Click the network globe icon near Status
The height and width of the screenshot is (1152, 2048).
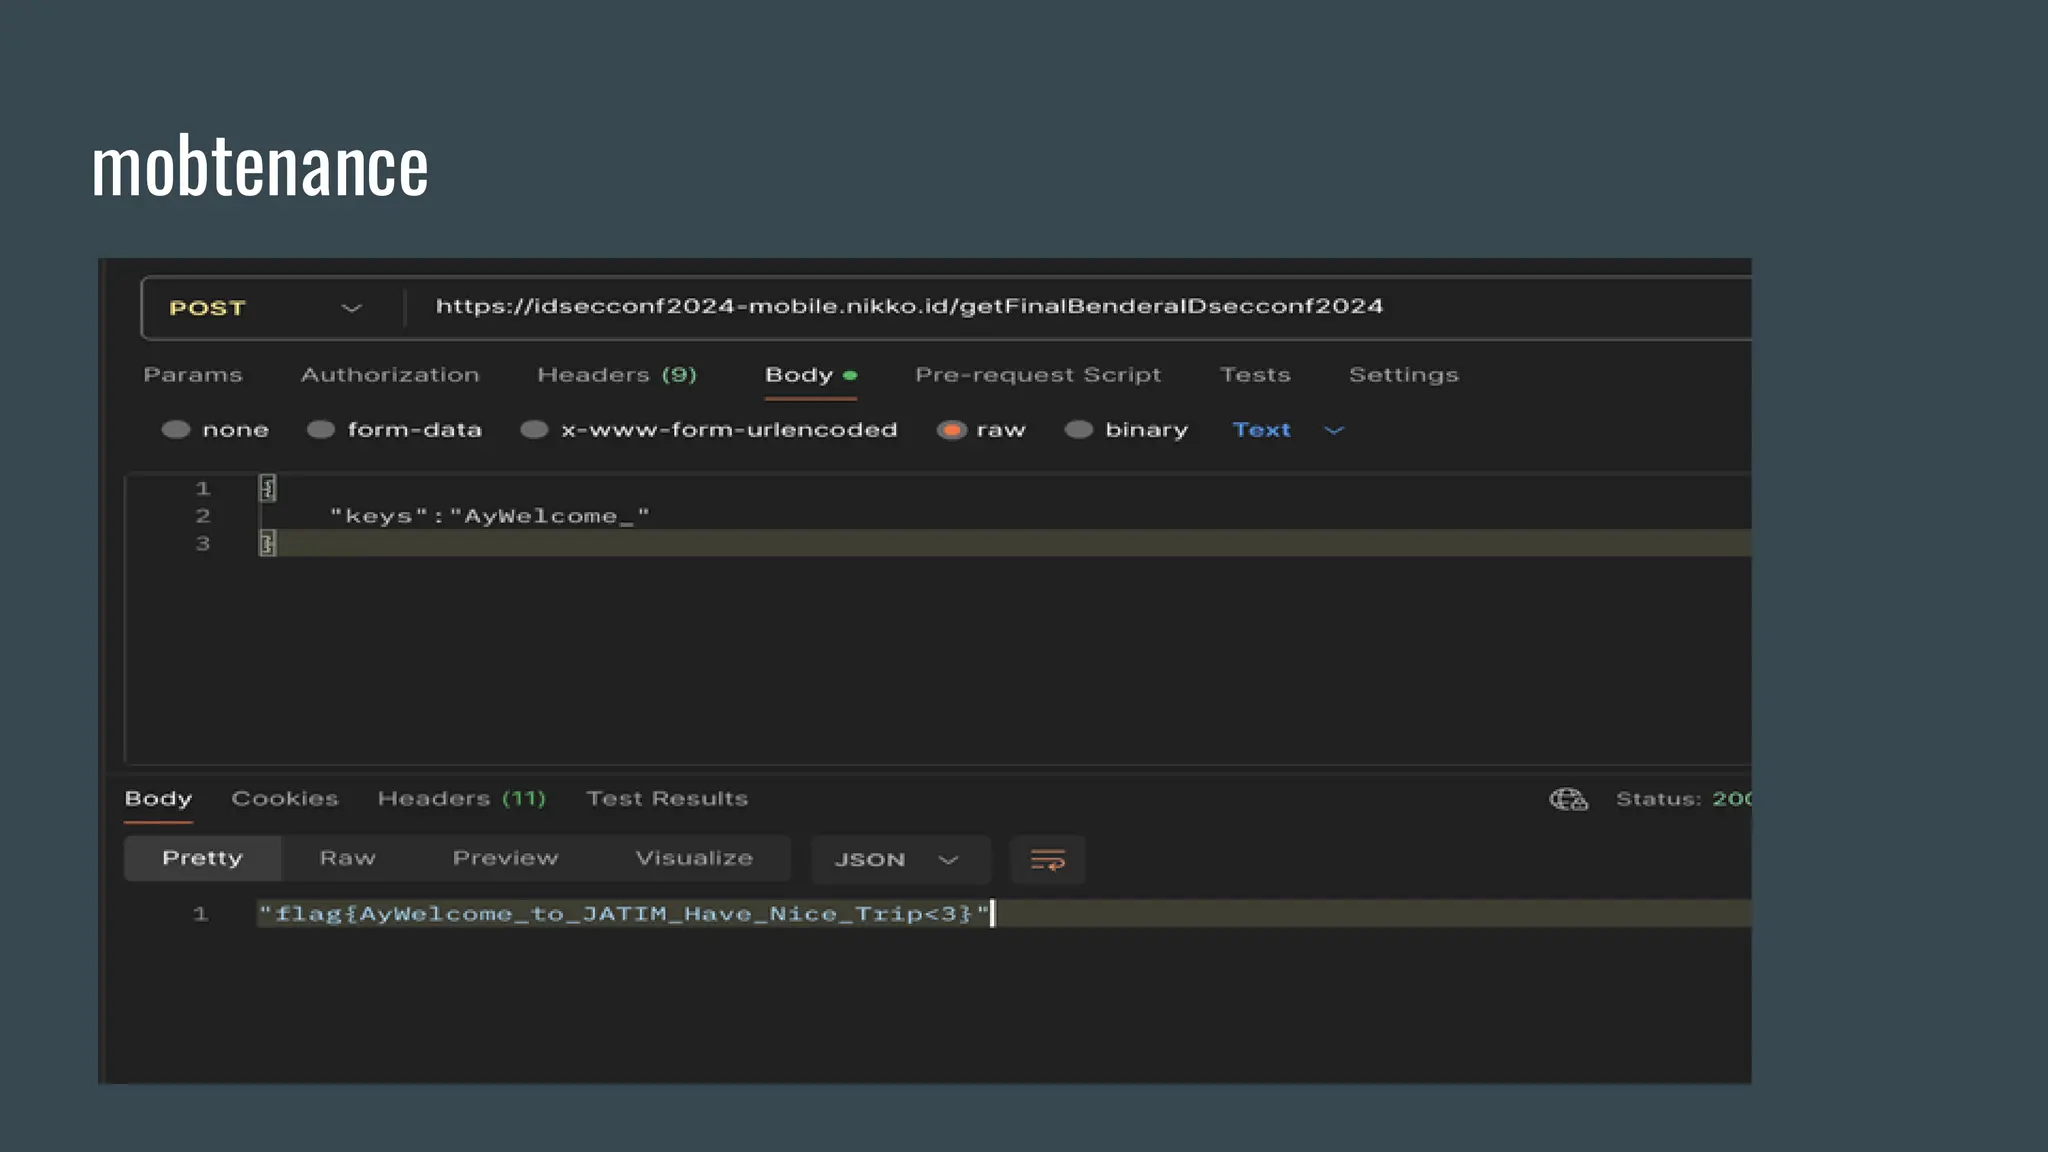coord(1567,799)
